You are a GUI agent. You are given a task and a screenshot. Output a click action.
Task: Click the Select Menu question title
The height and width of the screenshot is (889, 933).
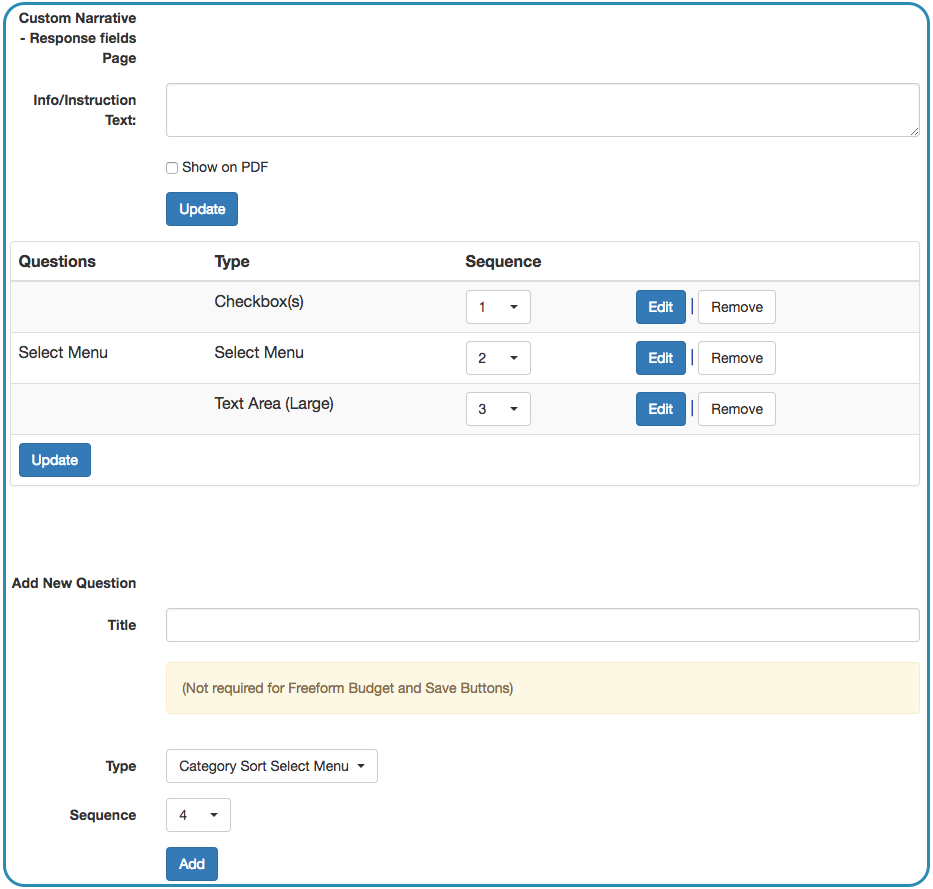coord(63,352)
